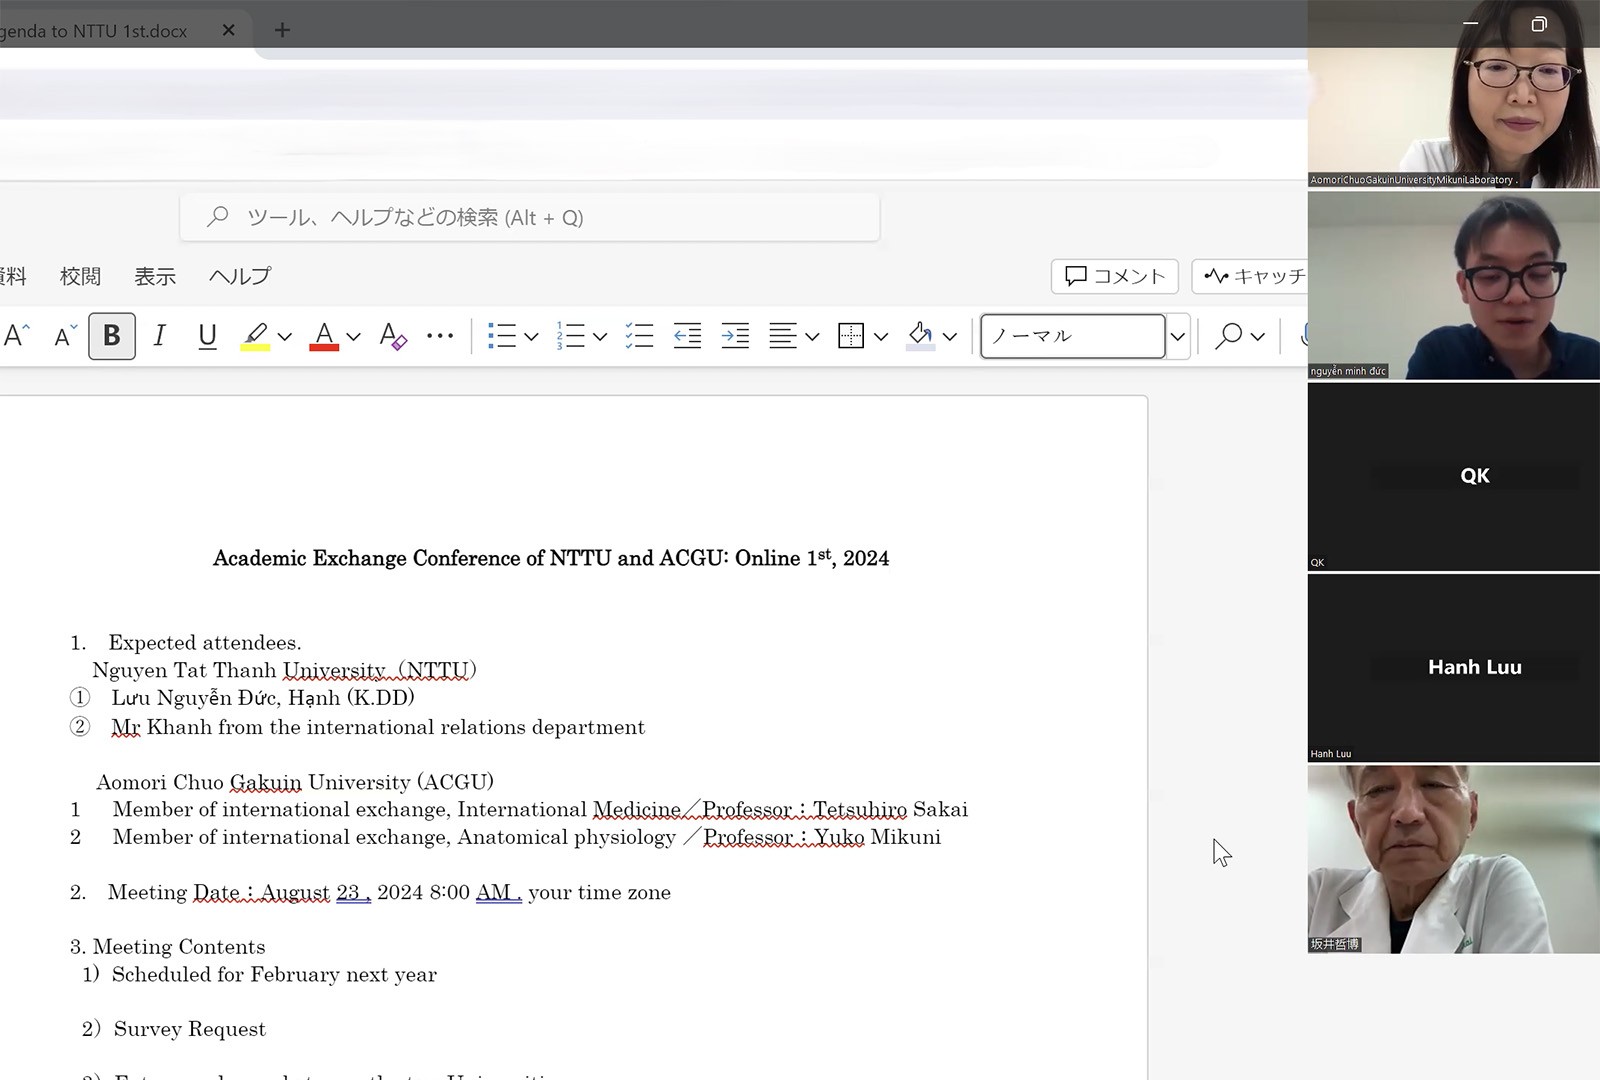Select nguyễn minh đức participant video
1600x1080 pixels.
pos(1454,285)
